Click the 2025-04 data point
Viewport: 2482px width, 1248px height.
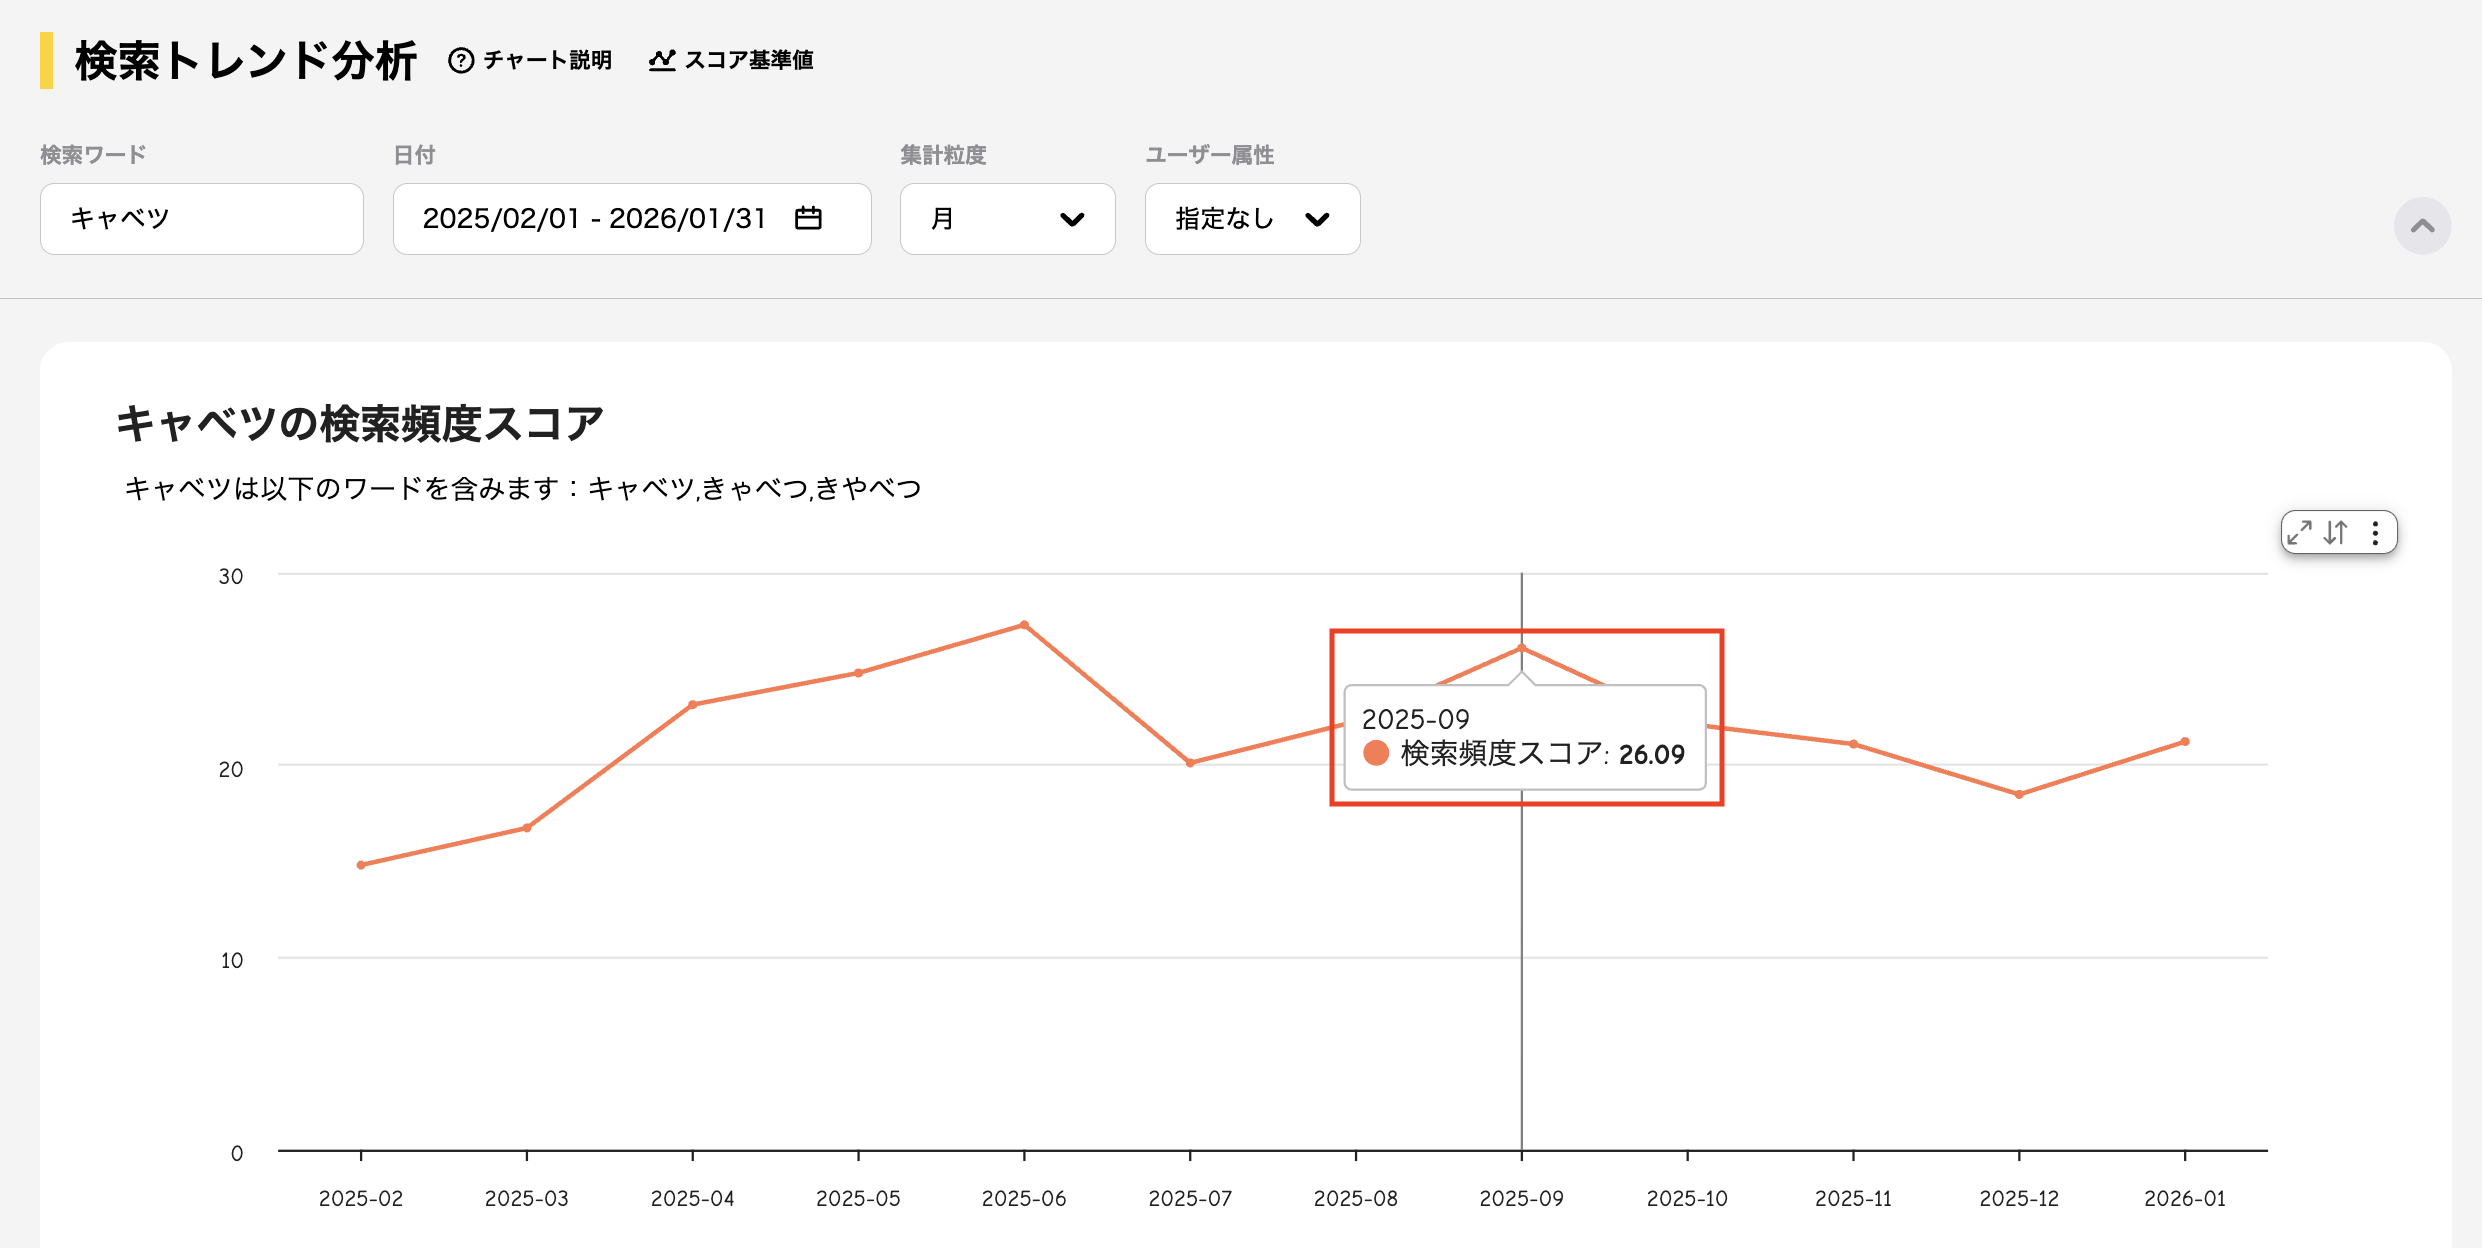pyautogui.click(x=693, y=705)
